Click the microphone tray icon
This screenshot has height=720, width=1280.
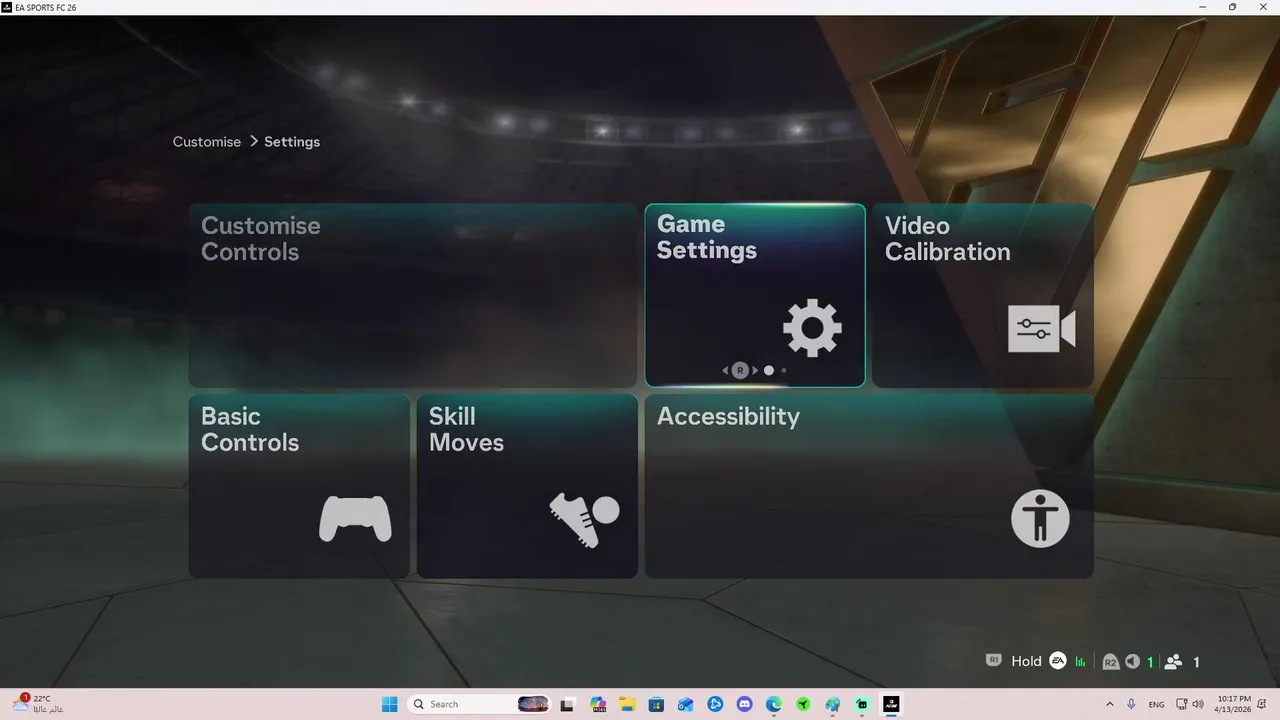1131,704
